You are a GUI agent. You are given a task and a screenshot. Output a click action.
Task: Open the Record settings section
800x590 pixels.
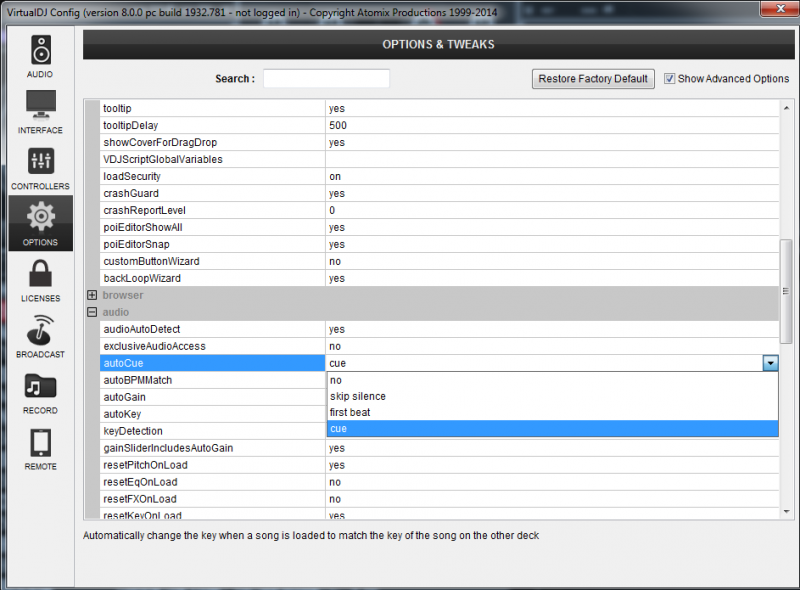41,391
